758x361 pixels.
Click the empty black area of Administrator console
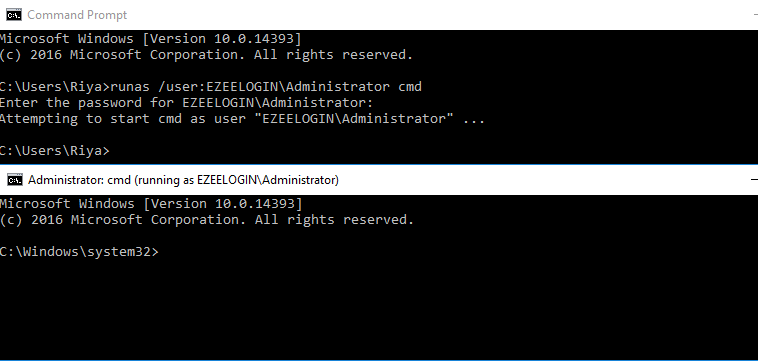tap(379, 309)
